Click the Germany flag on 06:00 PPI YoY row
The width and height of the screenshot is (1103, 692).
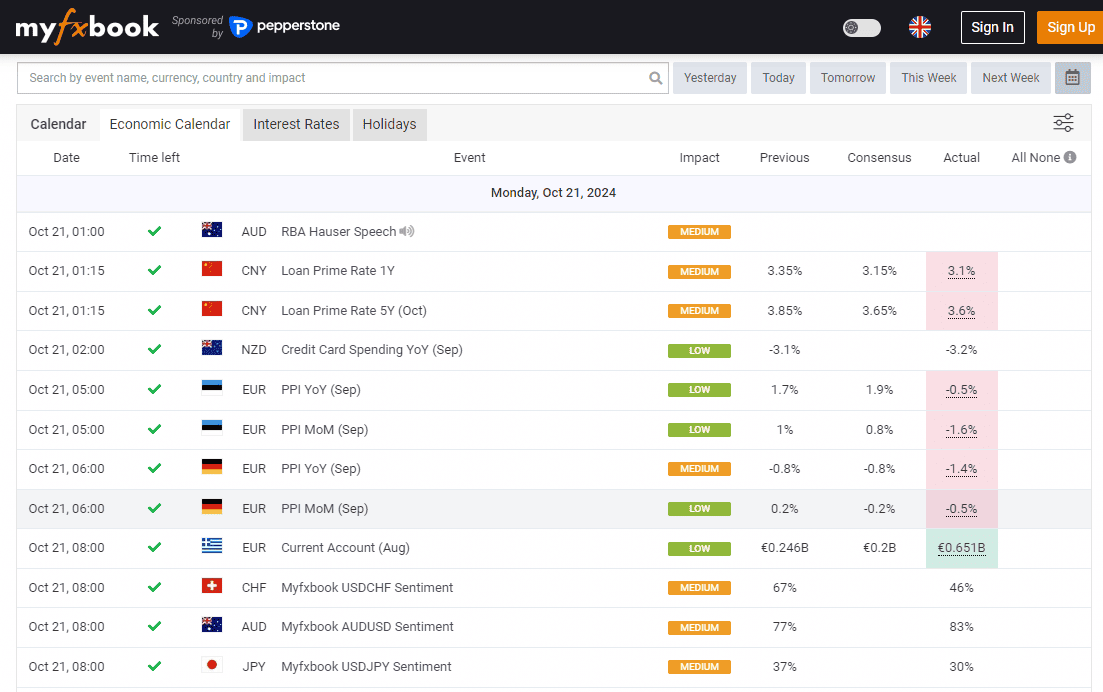(212, 466)
